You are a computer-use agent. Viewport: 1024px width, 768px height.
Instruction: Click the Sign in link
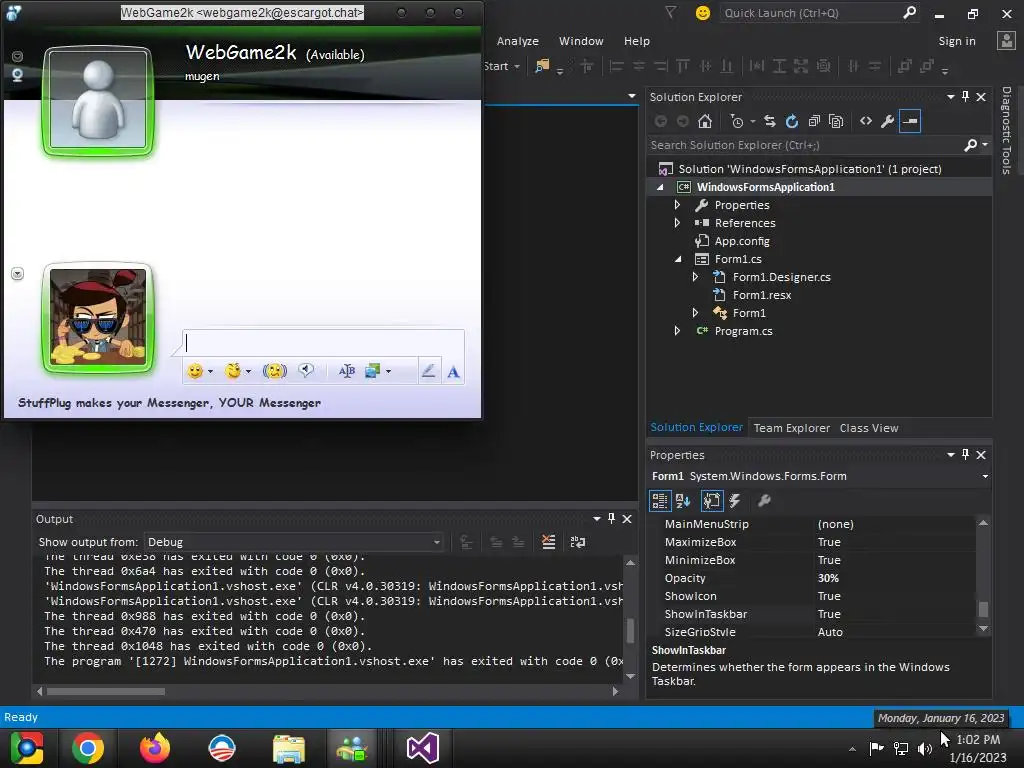pos(957,41)
